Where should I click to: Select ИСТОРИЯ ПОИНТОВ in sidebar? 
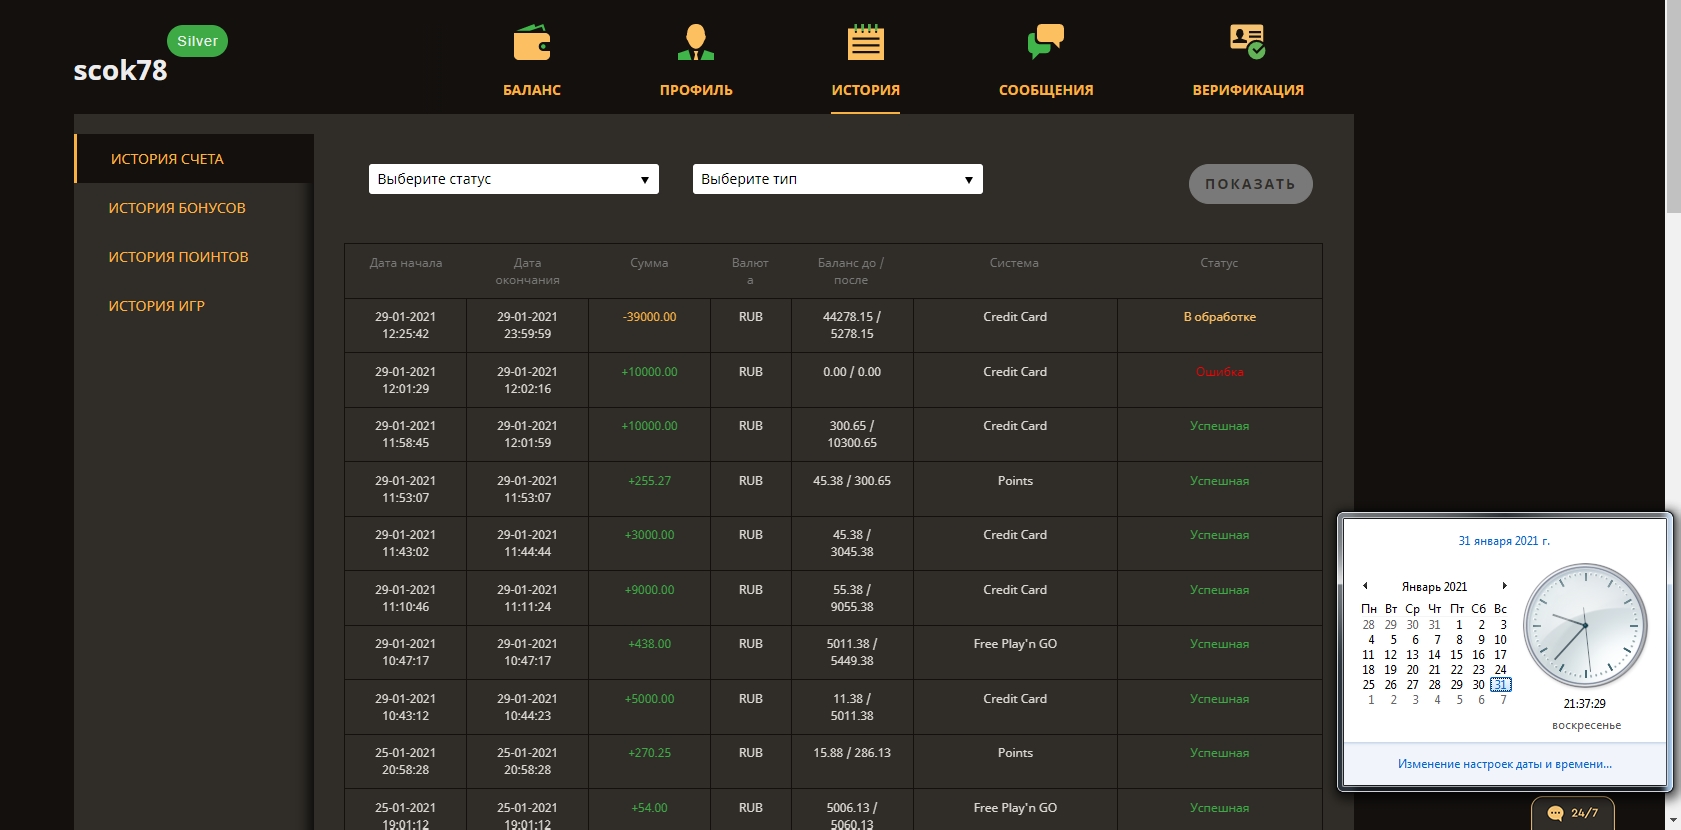point(178,257)
